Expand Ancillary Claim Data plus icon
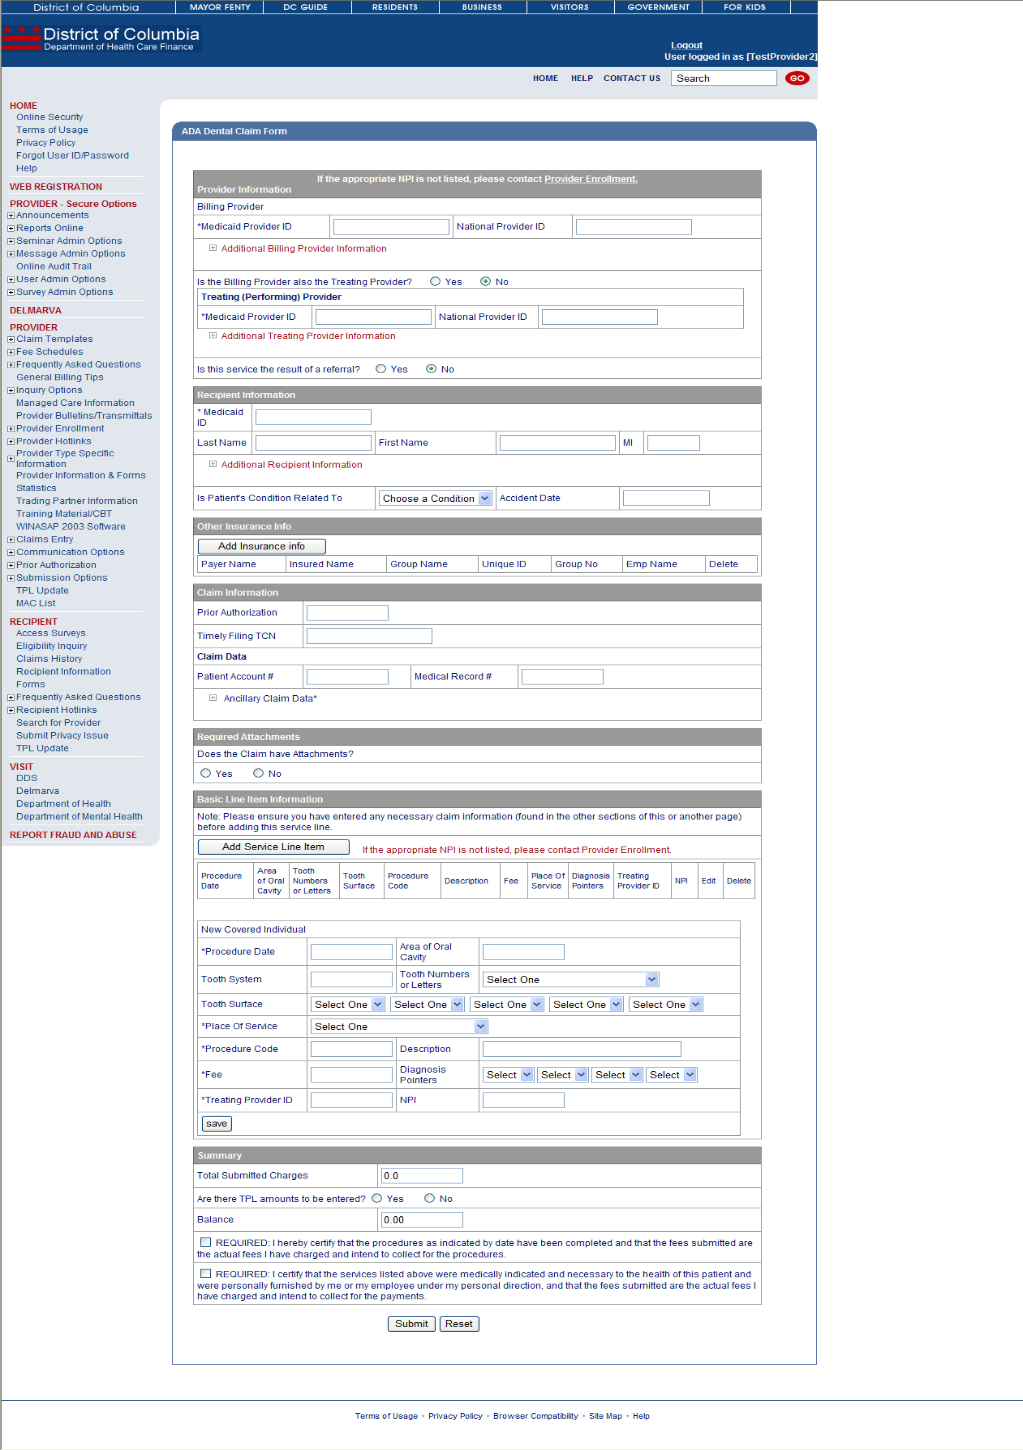 (x=213, y=698)
